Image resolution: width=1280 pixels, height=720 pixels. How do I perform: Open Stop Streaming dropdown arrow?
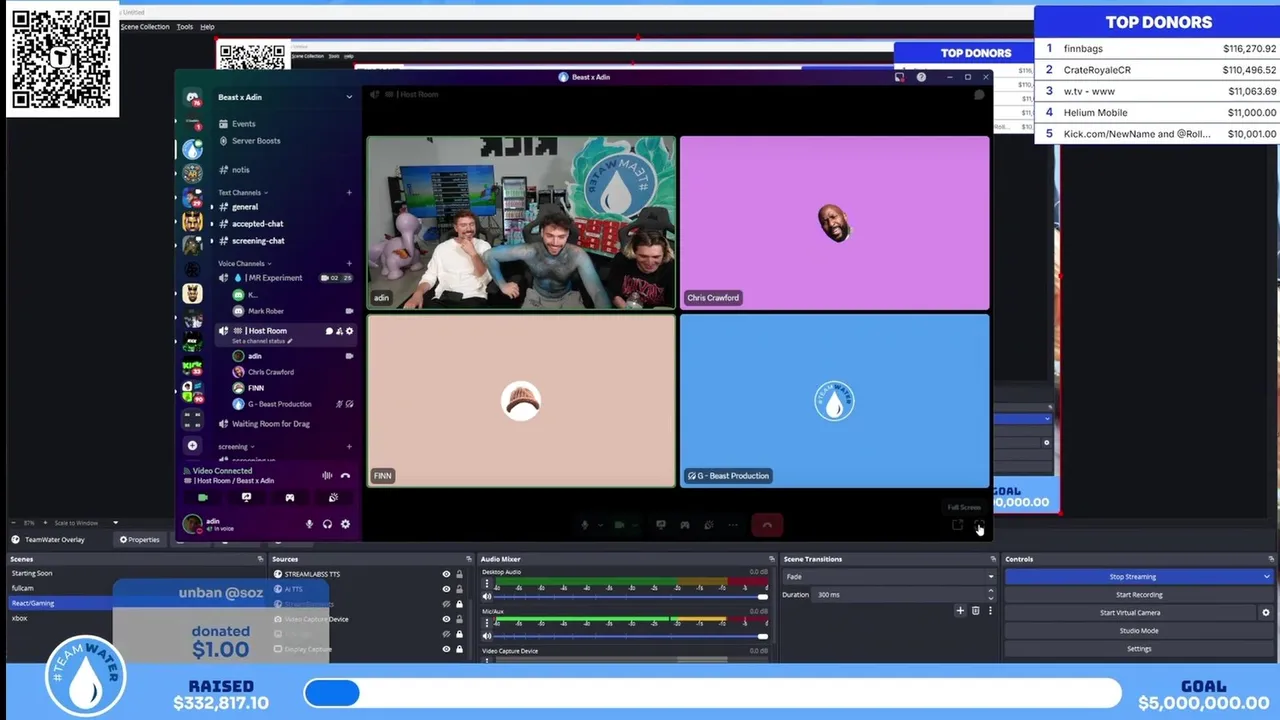[1266, 577]
